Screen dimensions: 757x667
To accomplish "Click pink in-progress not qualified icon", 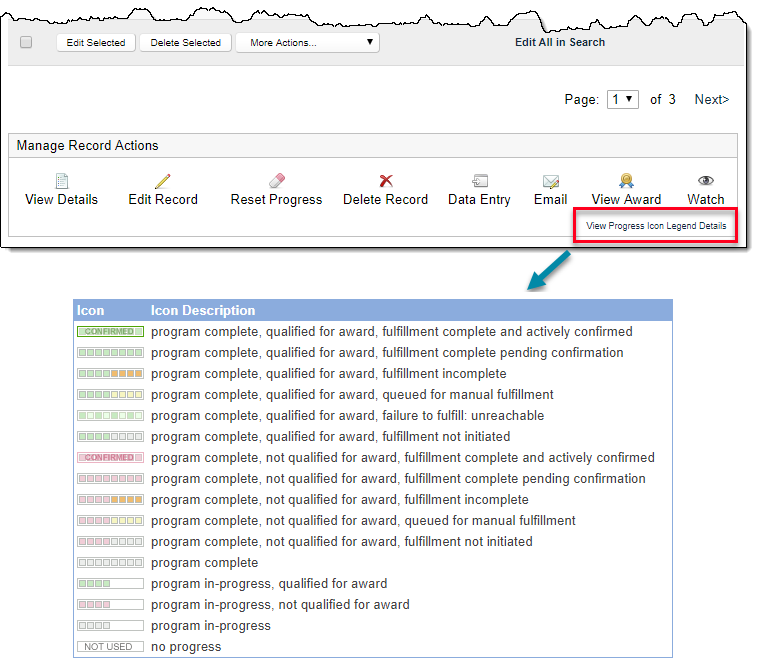I will tap(111, 605).
